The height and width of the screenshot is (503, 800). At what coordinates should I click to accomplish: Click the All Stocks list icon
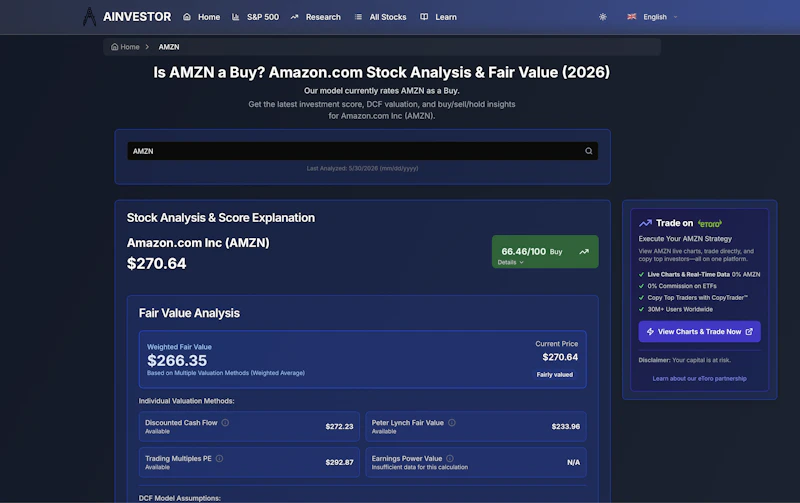click(358, 17)
